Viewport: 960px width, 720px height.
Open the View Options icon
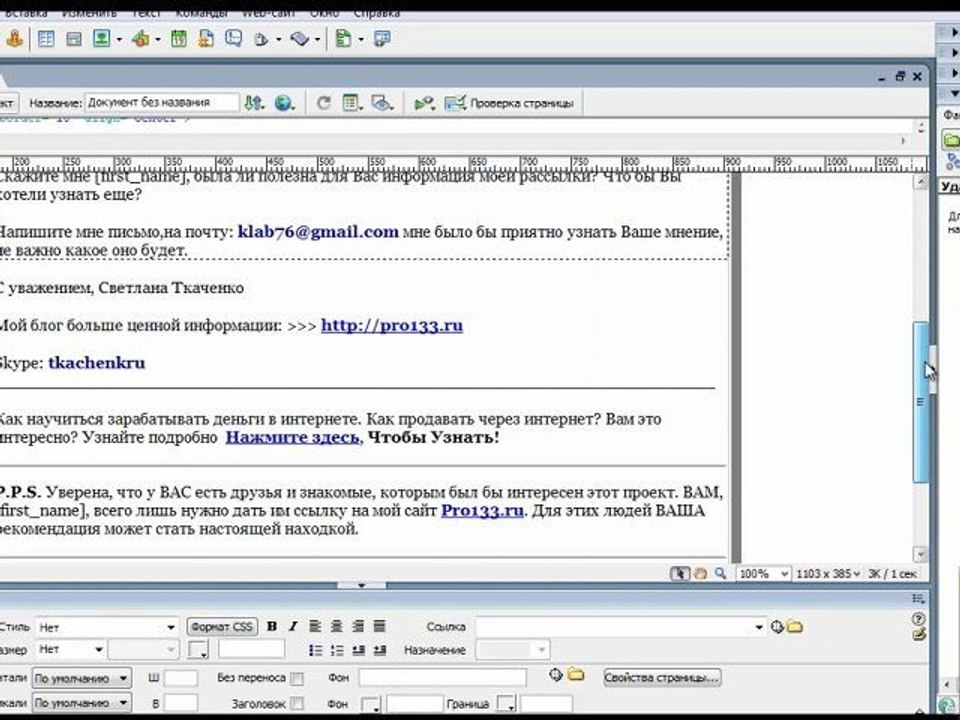tap(351, 103)
